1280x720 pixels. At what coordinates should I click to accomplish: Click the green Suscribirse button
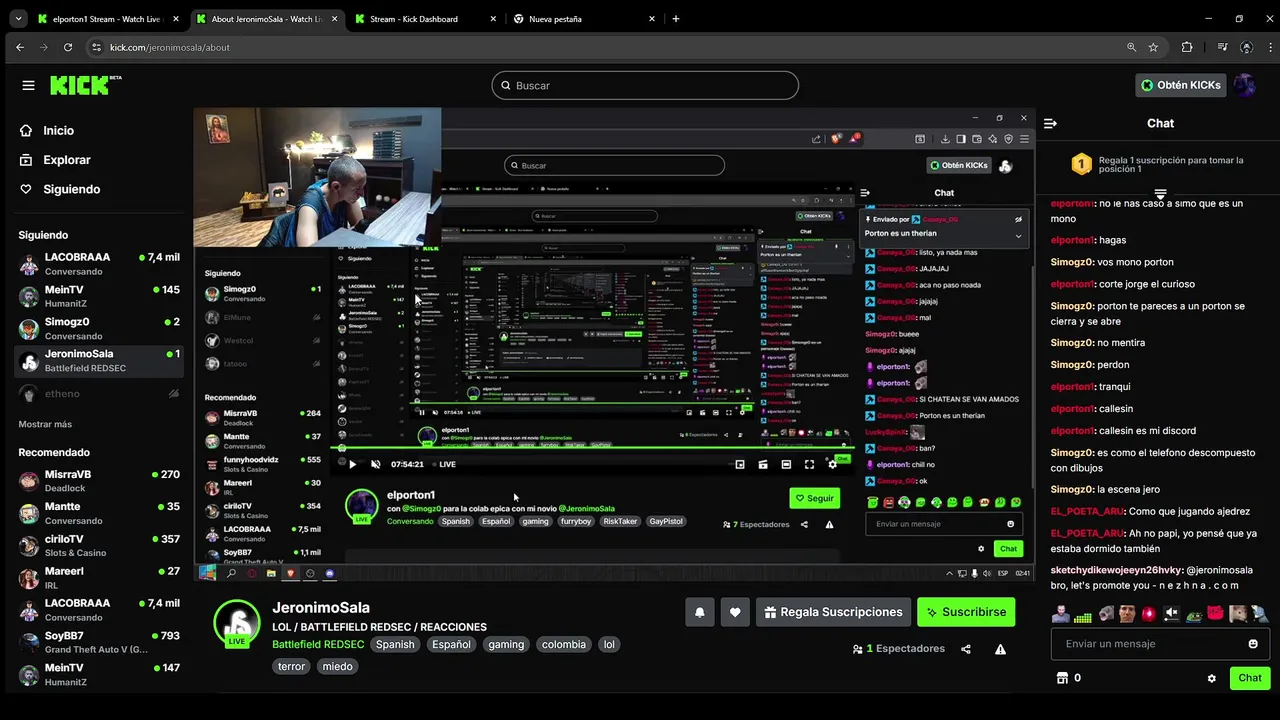966,612
